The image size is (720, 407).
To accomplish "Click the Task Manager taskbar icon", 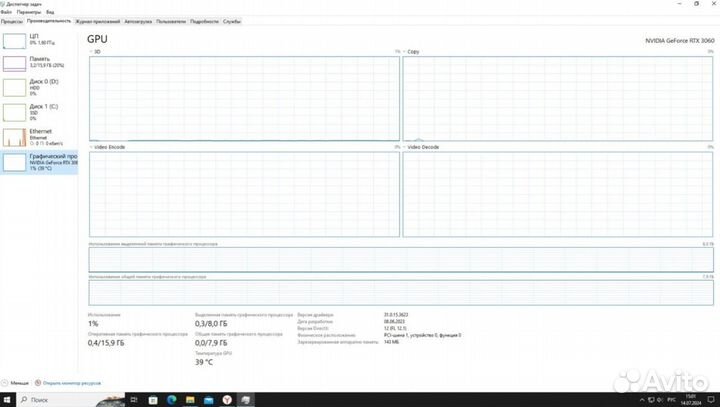I will [x=246, y=400].
